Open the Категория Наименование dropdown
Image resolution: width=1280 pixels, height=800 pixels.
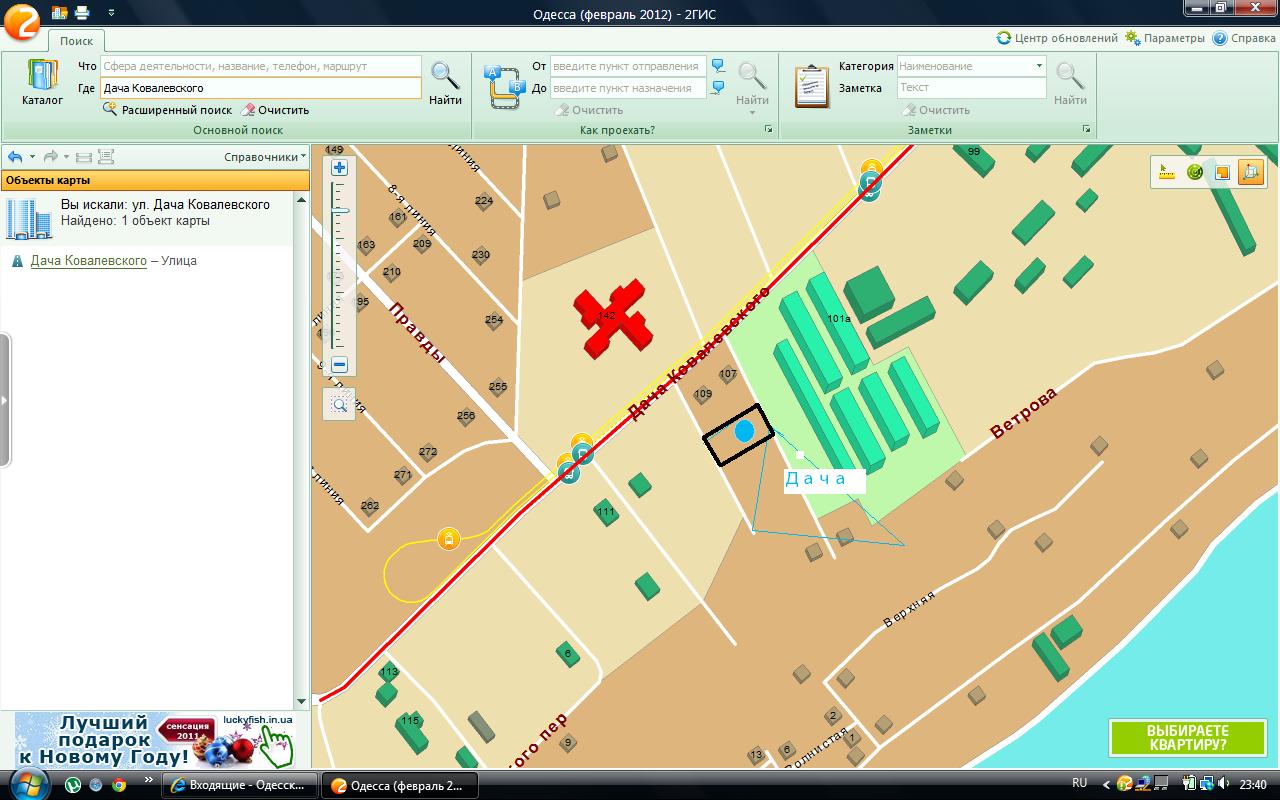[972, 66]
